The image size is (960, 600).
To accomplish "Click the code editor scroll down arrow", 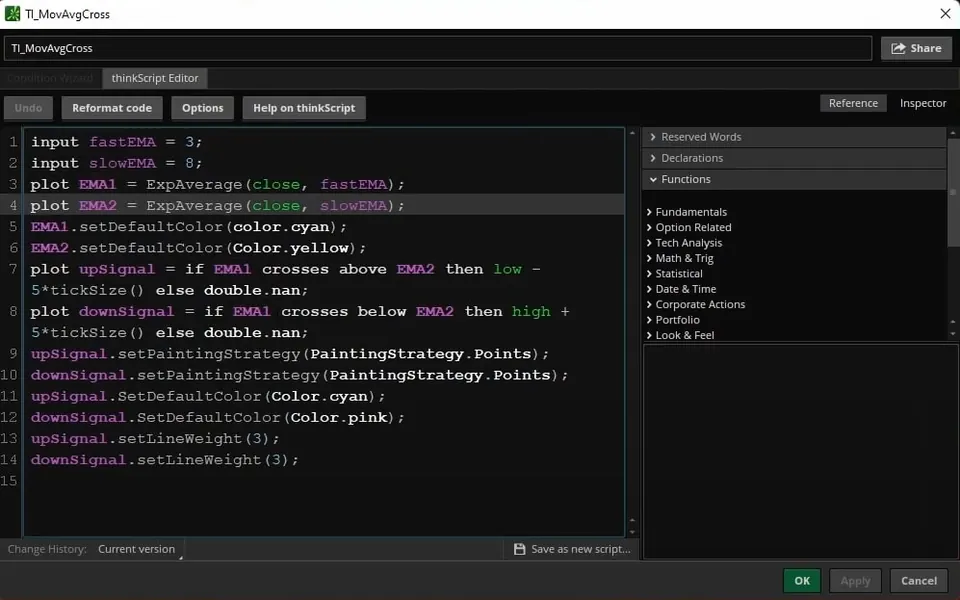I will (632, 531).
